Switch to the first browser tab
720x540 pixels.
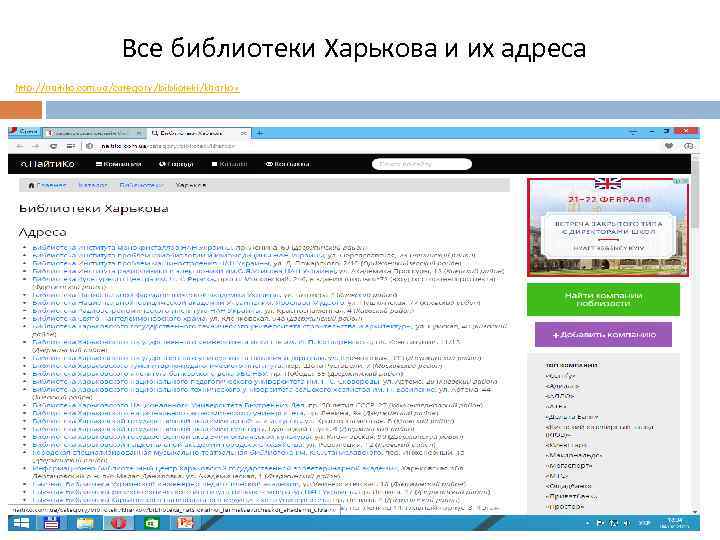pyautogui.click(x=93, y=133)
